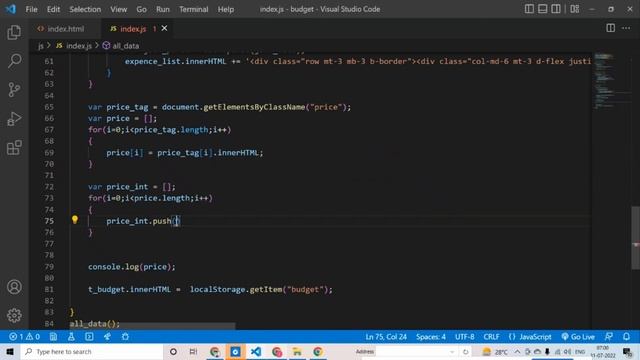Viewport: 640px width, 360px height.
Task: Open Go menu
Action: tap(141, 9)
